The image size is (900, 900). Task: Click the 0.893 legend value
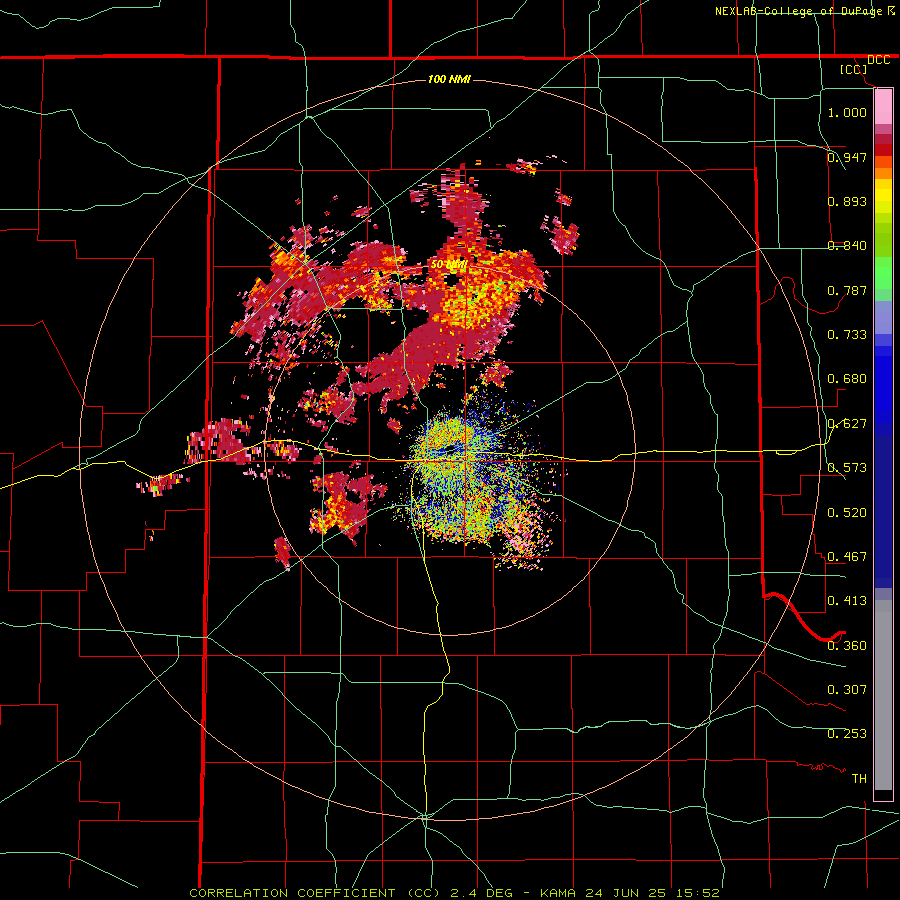[847, 201]
